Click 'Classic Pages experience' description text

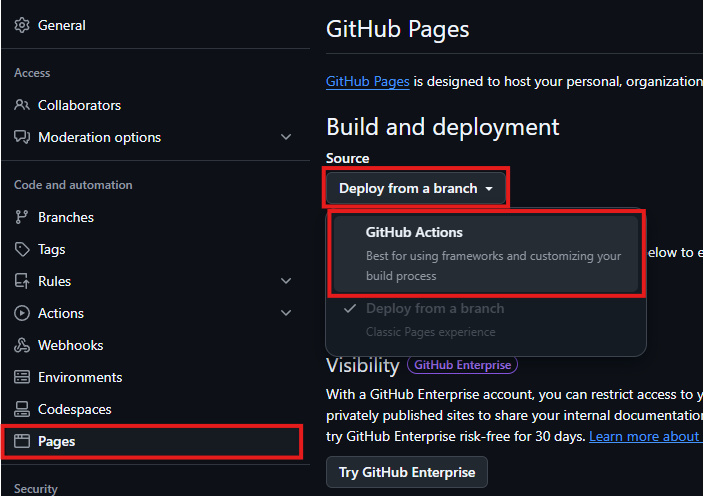coord(430,332)
